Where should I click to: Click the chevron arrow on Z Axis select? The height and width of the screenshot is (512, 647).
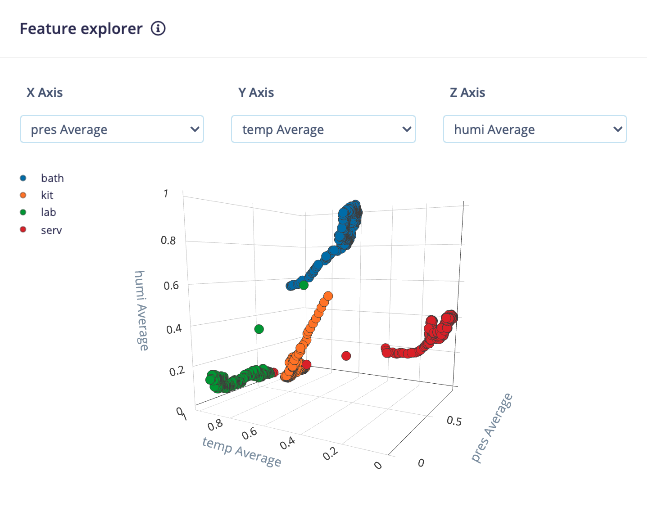tap(618, 129)
